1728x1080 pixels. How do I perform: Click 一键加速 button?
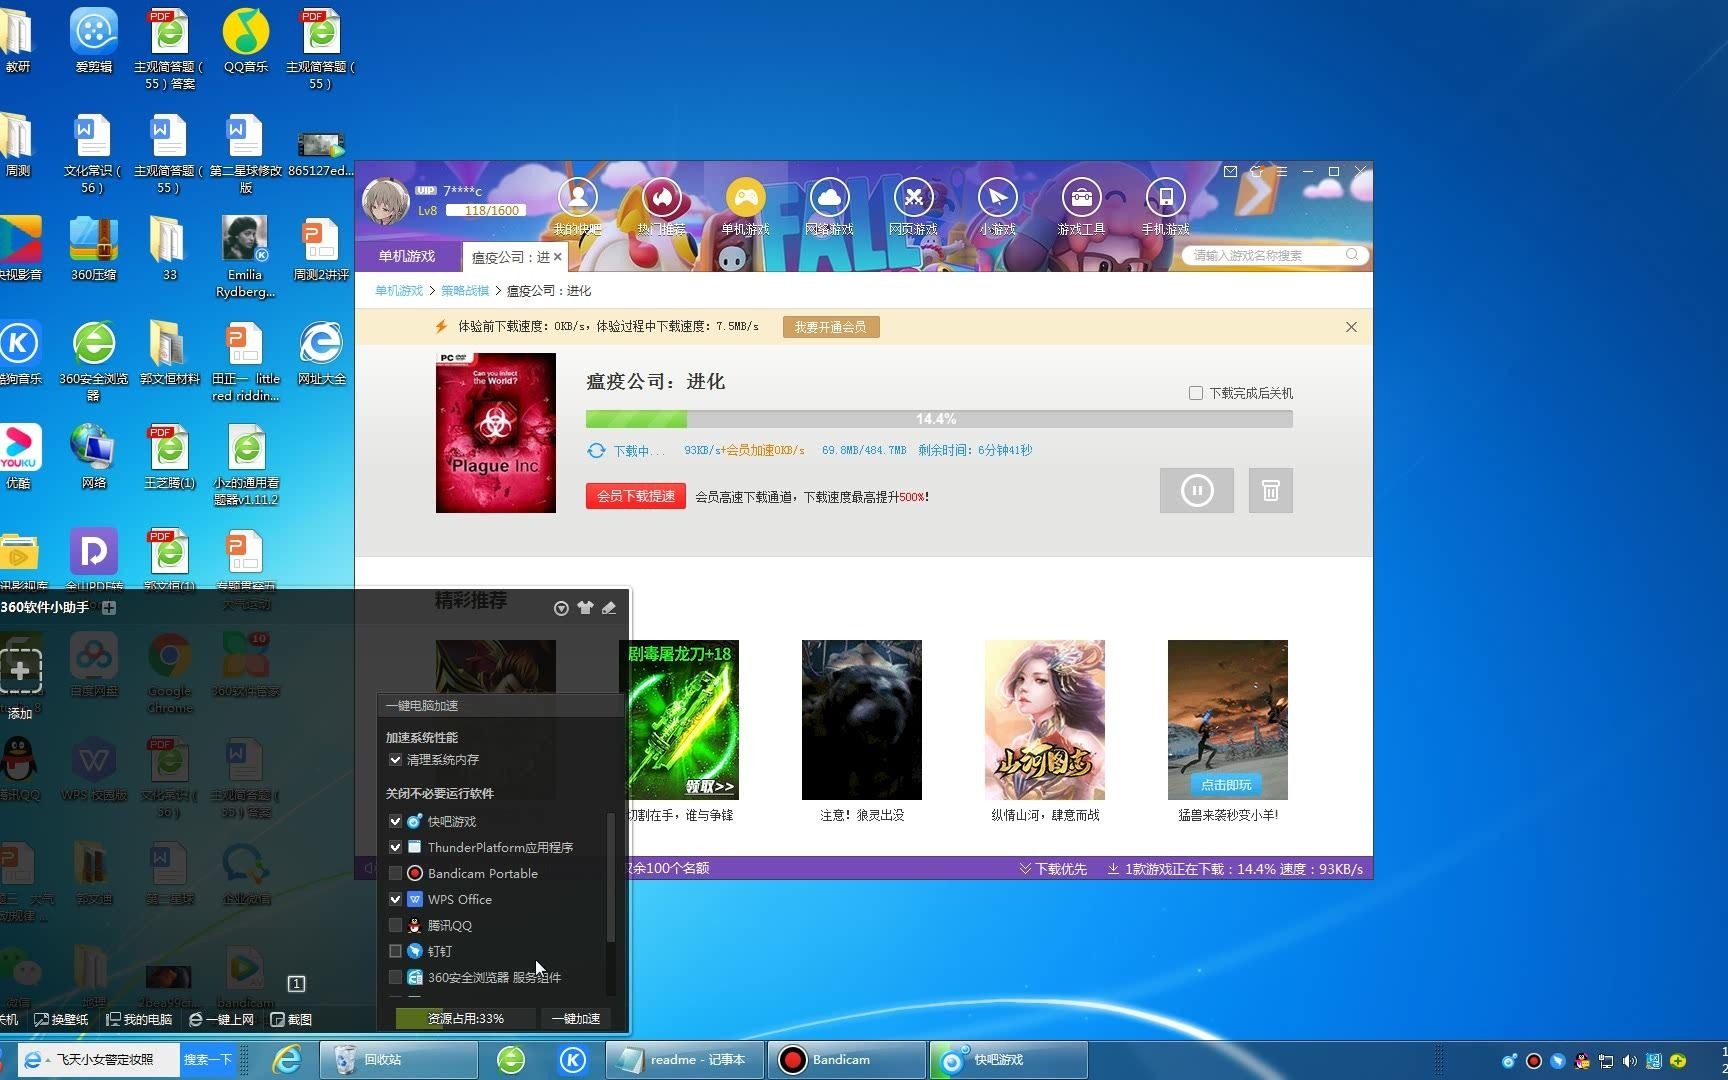pyautogui.click(x=576, y=1018)
